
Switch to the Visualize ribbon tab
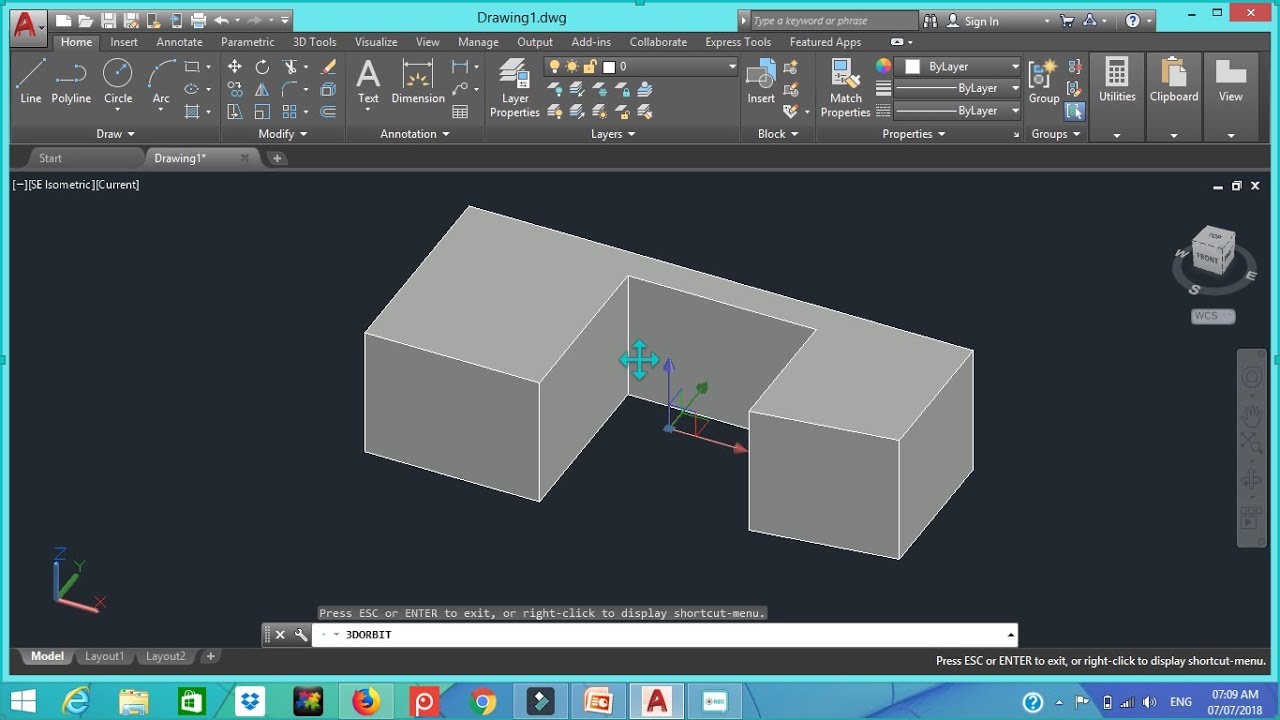coord(376,42)
